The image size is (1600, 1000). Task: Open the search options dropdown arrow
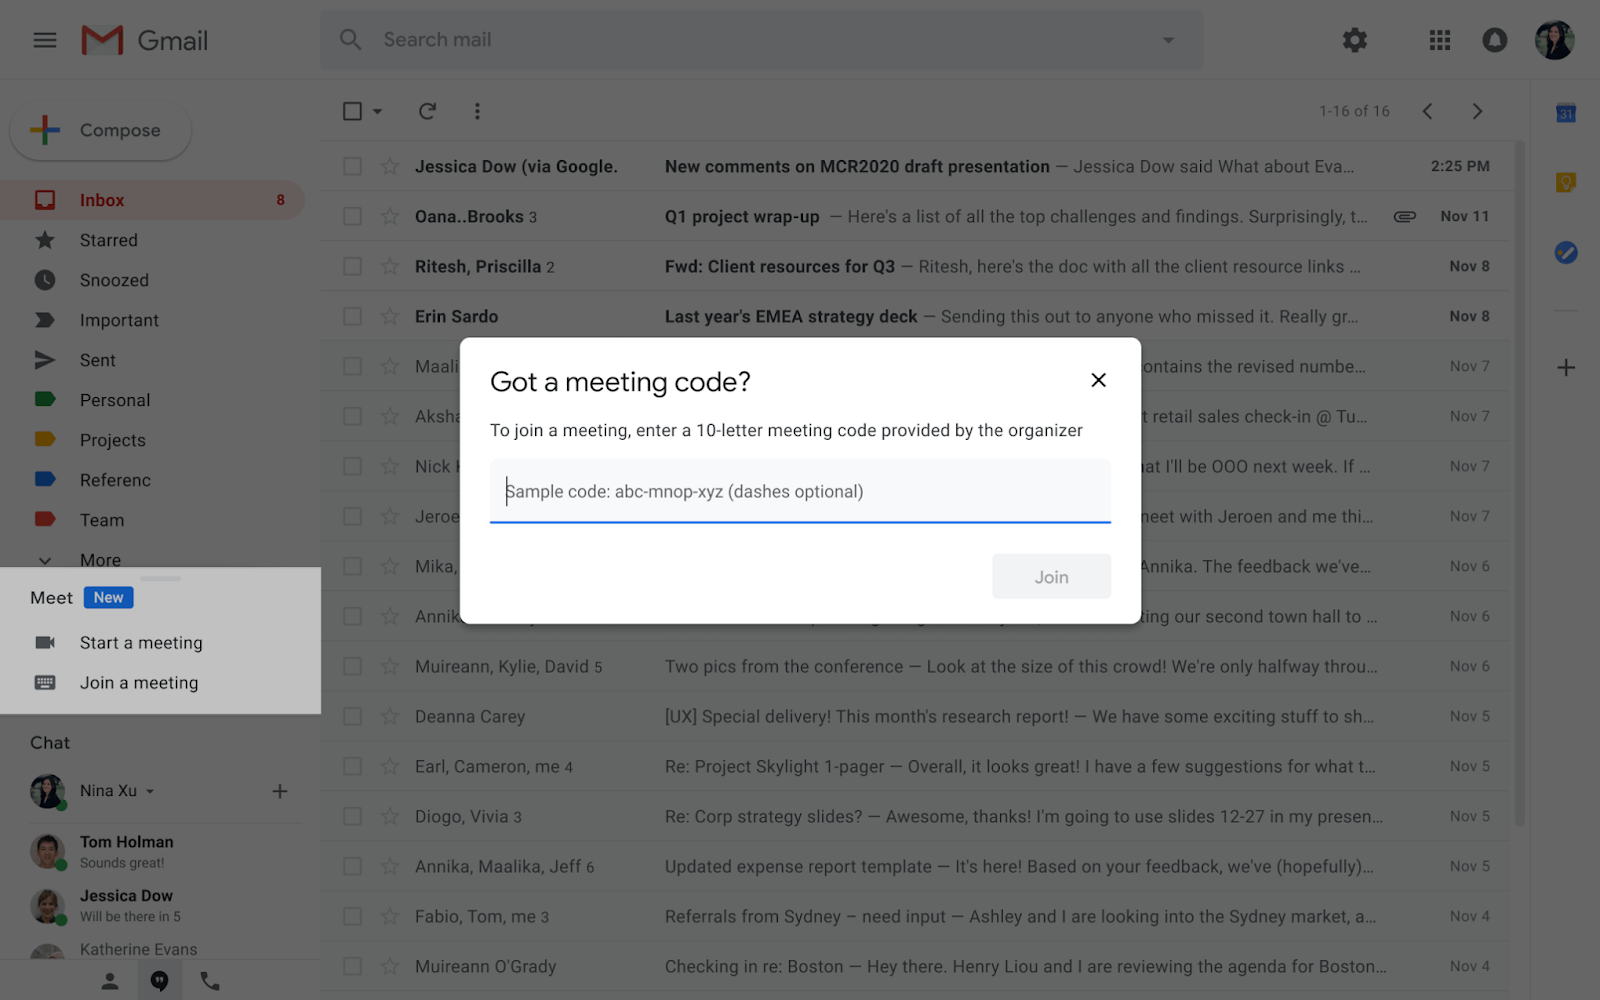coord(1167,40)
